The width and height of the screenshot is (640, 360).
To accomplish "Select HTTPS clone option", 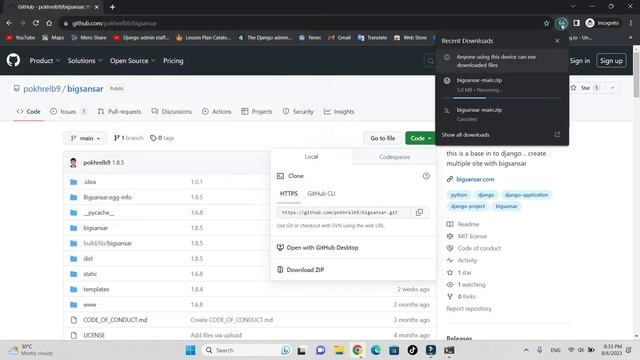I will 289,193.
